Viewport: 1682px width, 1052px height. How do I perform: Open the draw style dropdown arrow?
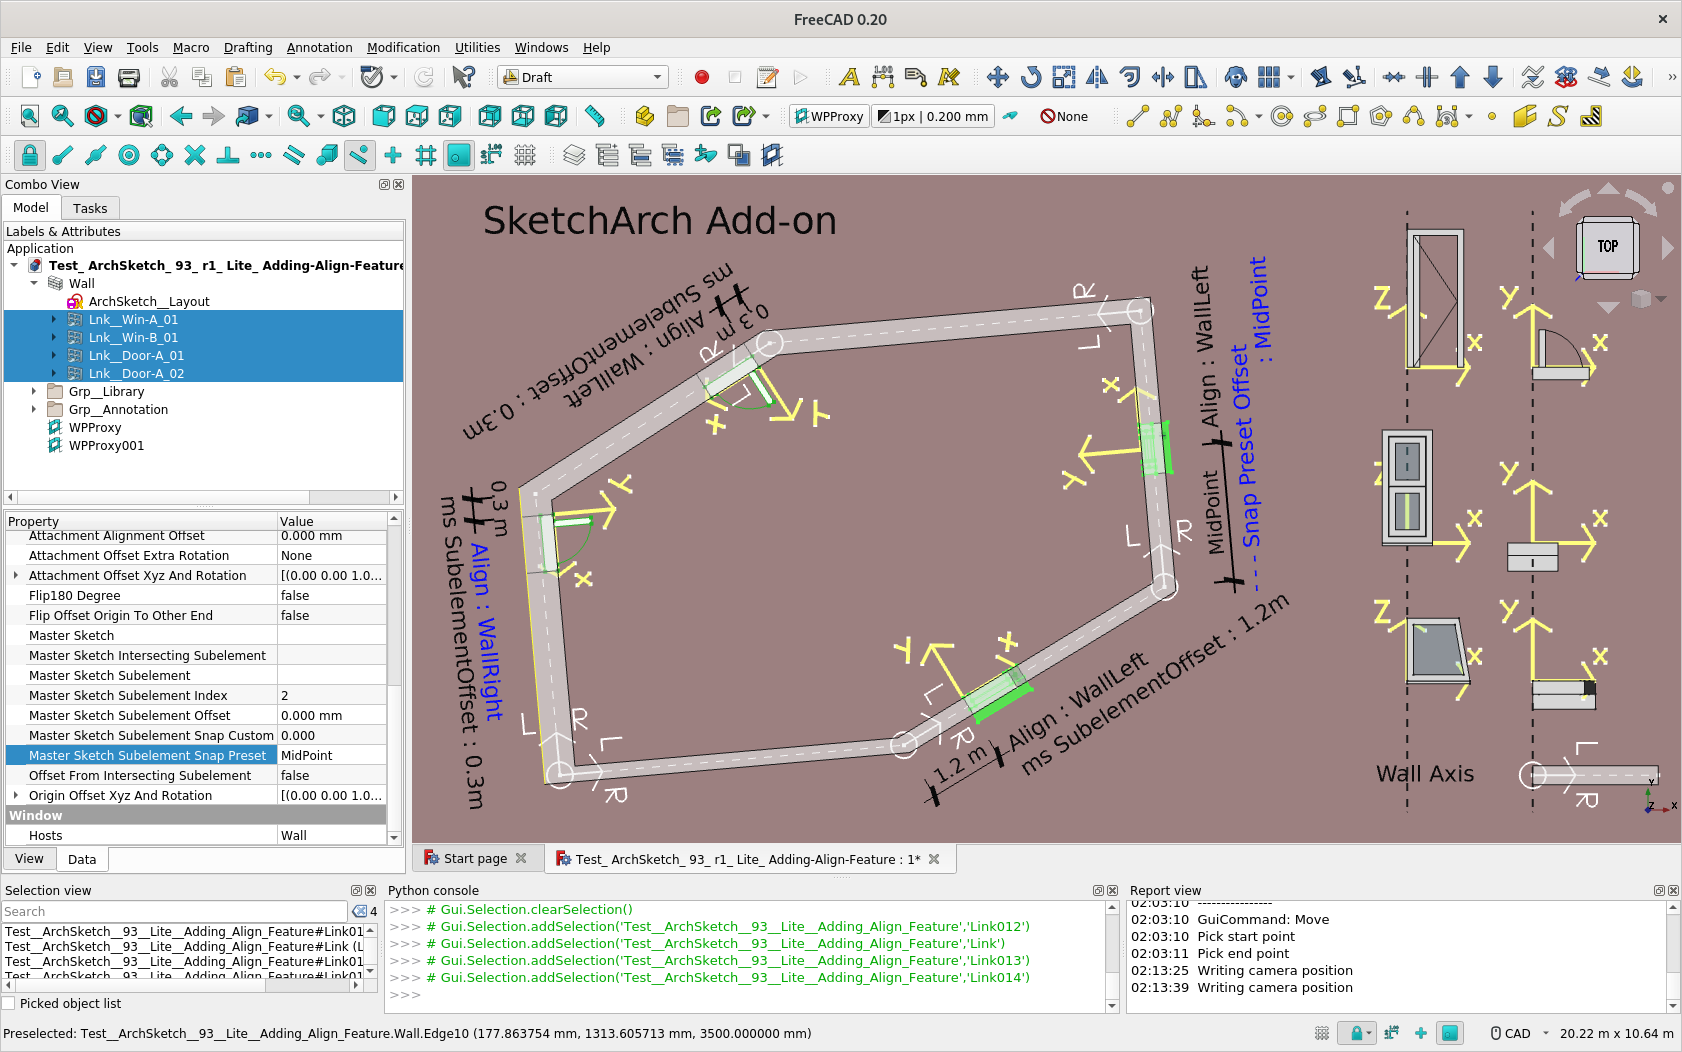tap(118, 116)
